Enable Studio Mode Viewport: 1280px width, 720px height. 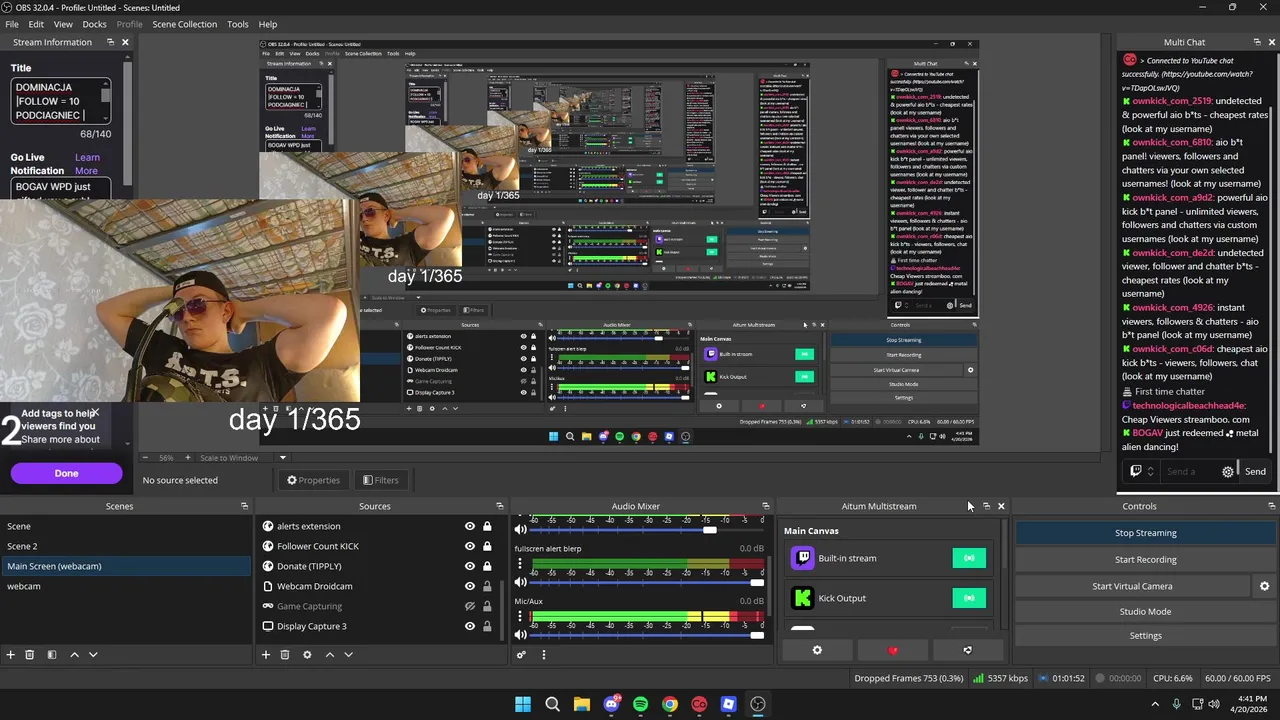1146,611
